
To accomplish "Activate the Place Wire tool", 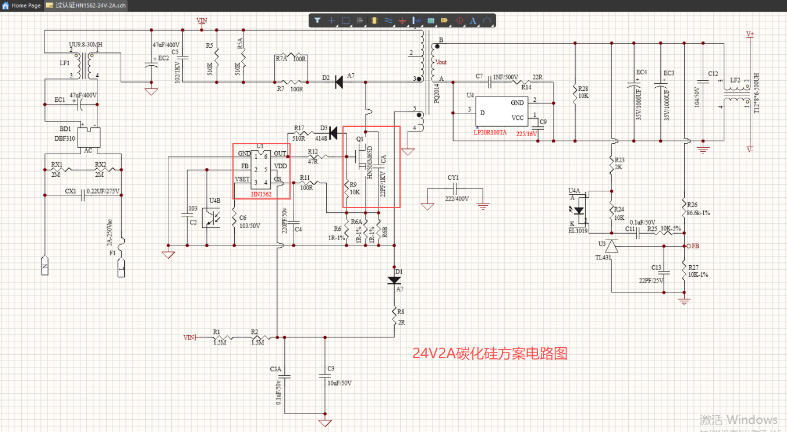I will click(388, 21).
